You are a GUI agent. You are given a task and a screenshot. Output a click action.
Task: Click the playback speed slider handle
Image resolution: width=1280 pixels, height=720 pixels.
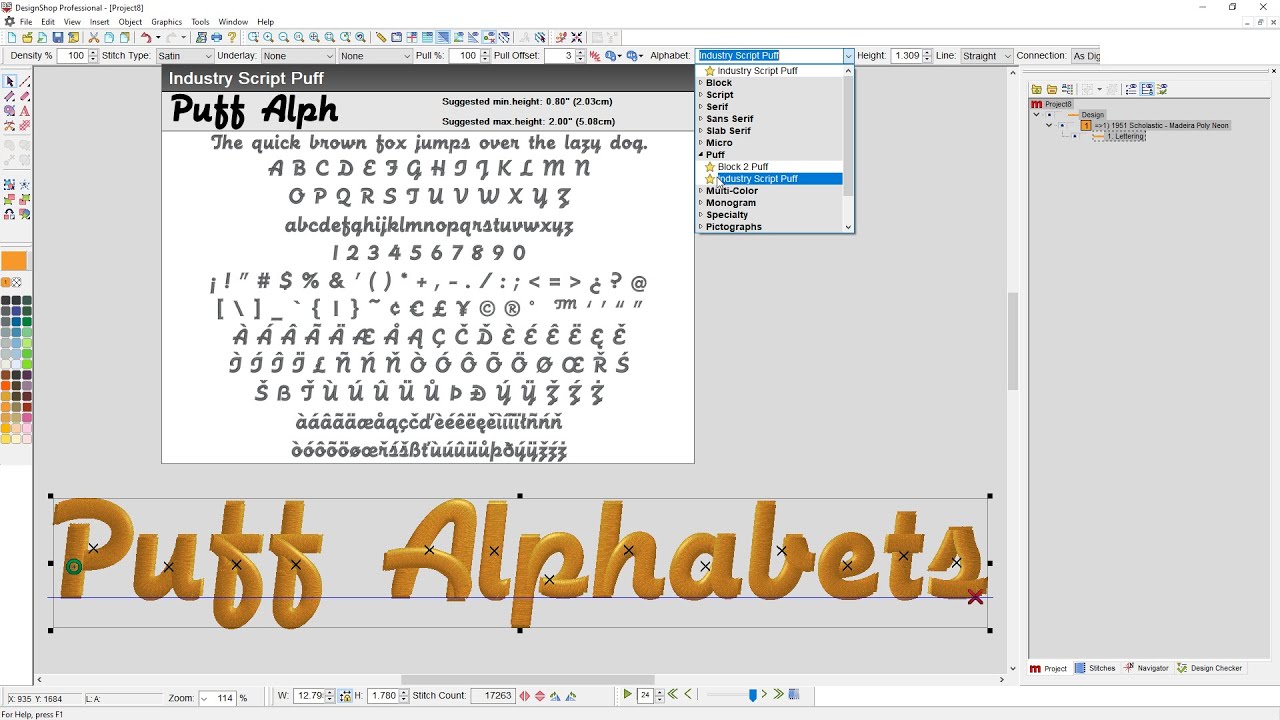[x=753, y=695]
